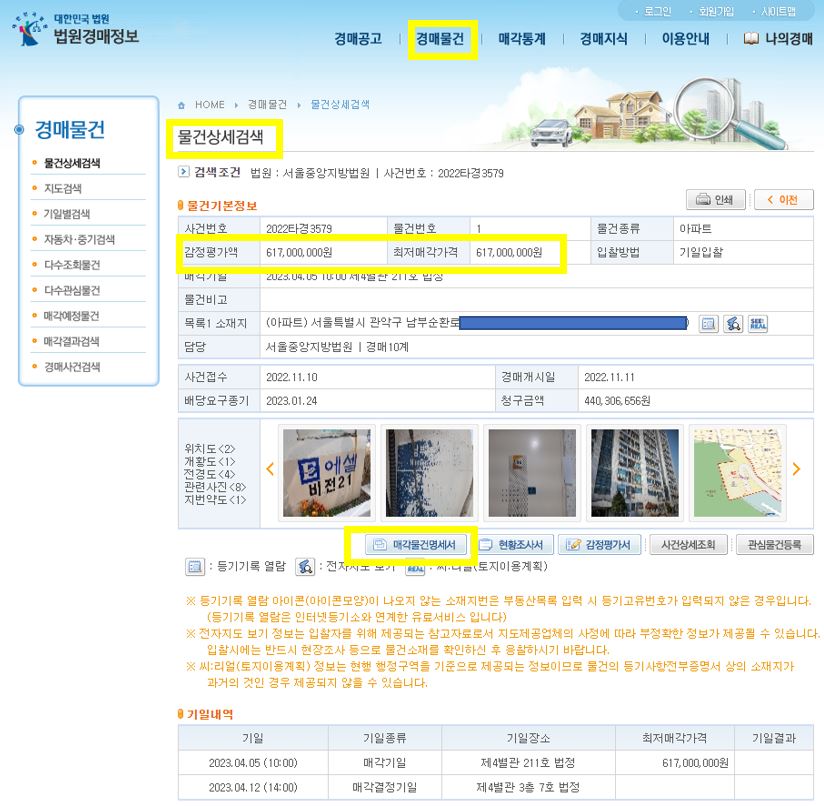Screen dimensions: 824x806
Task: Click the 로그인 link
Action: 657,11
